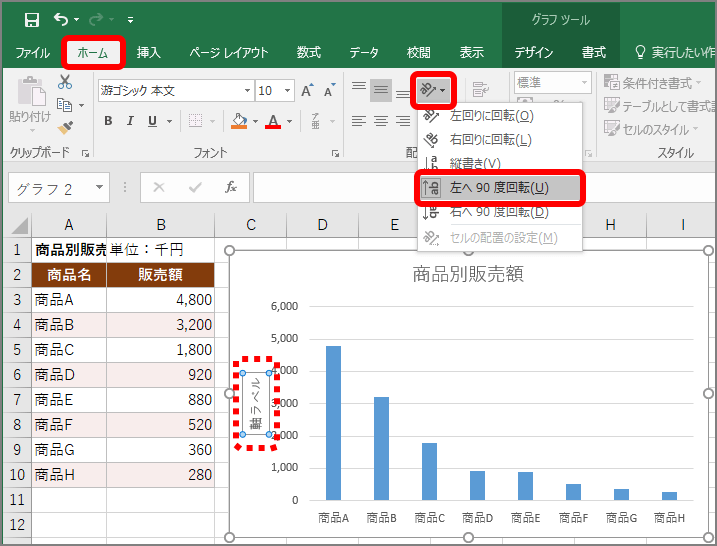Click the Insert Function fx icon
Viewport: 717px width, 546px height.
[231, 187]
